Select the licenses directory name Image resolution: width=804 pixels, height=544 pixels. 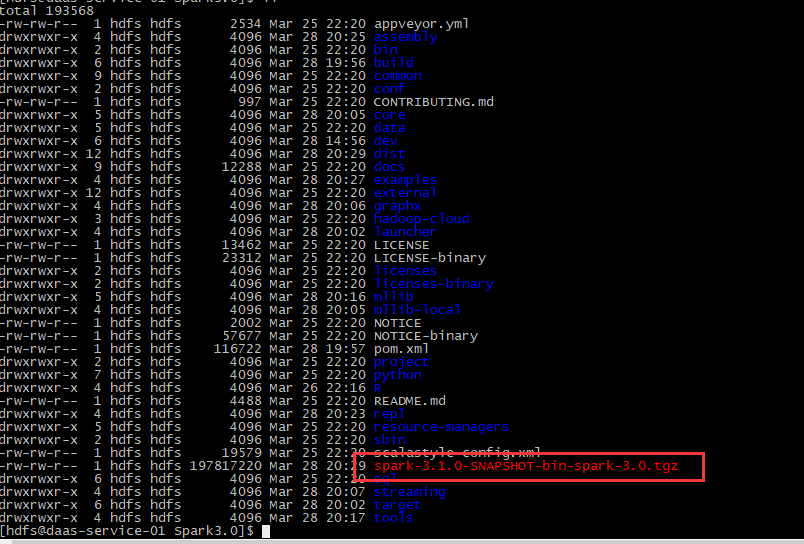pyautogui.click(x=406, y=271)
